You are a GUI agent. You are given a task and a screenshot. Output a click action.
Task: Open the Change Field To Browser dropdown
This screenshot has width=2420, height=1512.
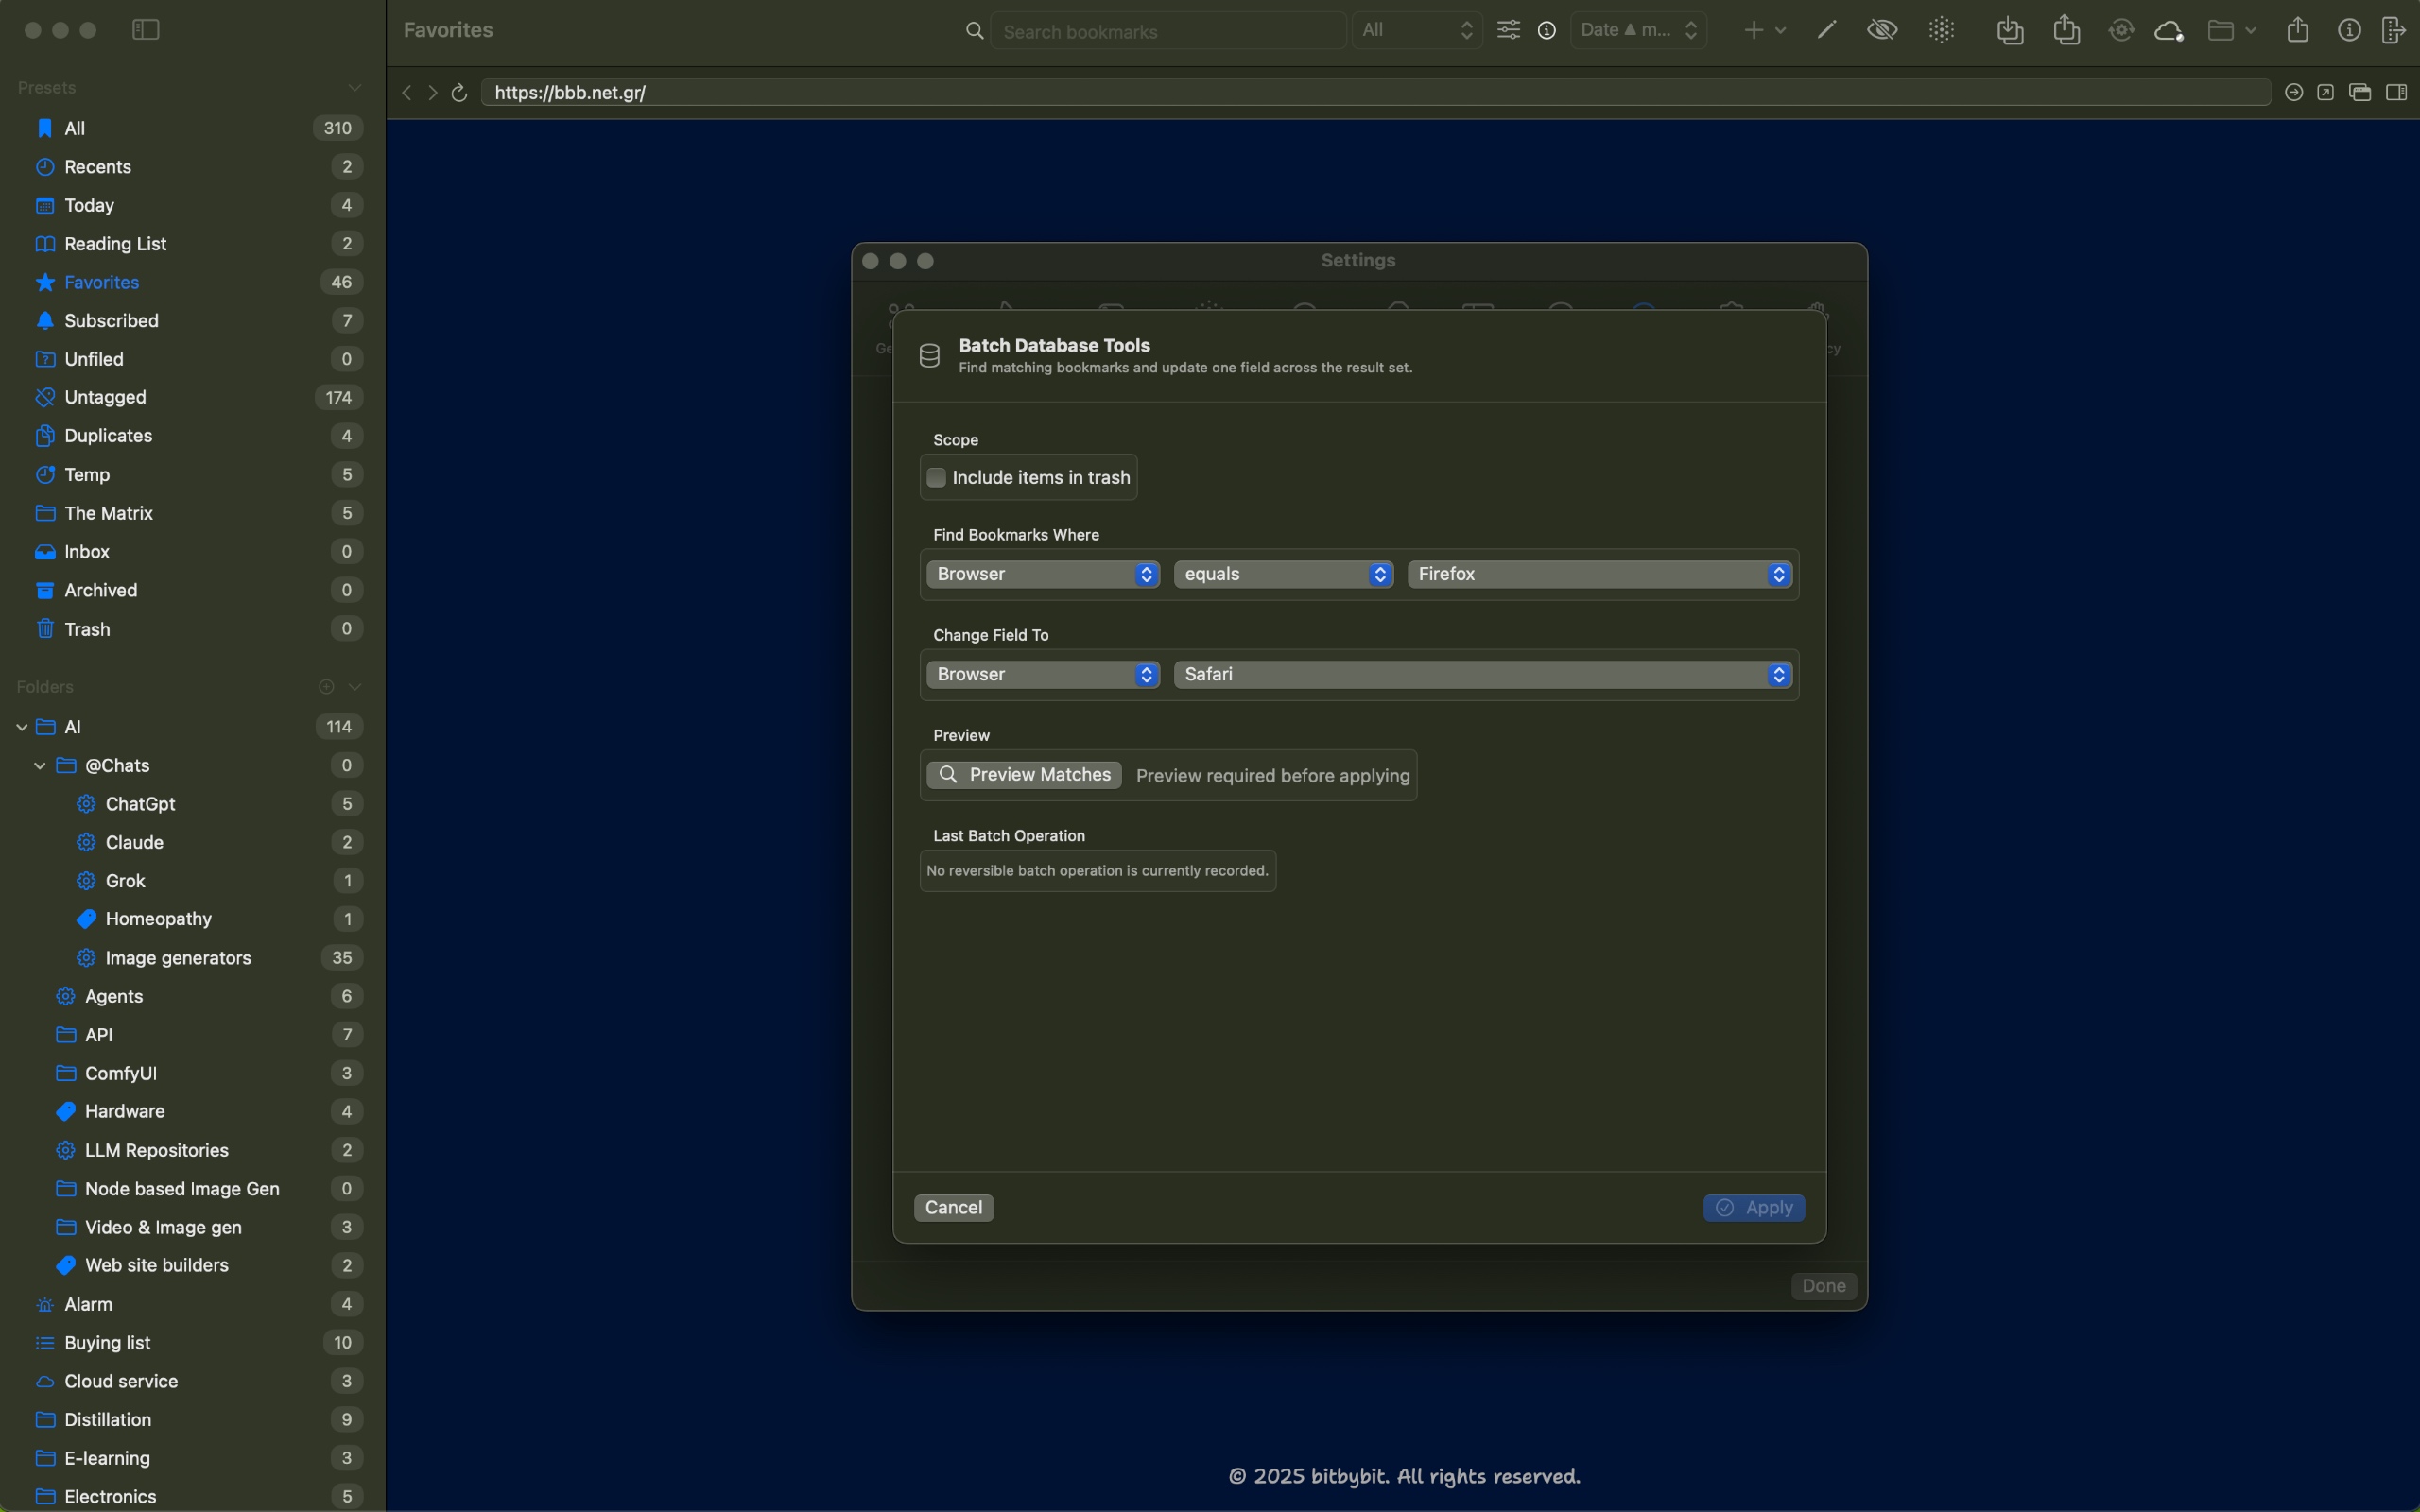coord(1042,674)
